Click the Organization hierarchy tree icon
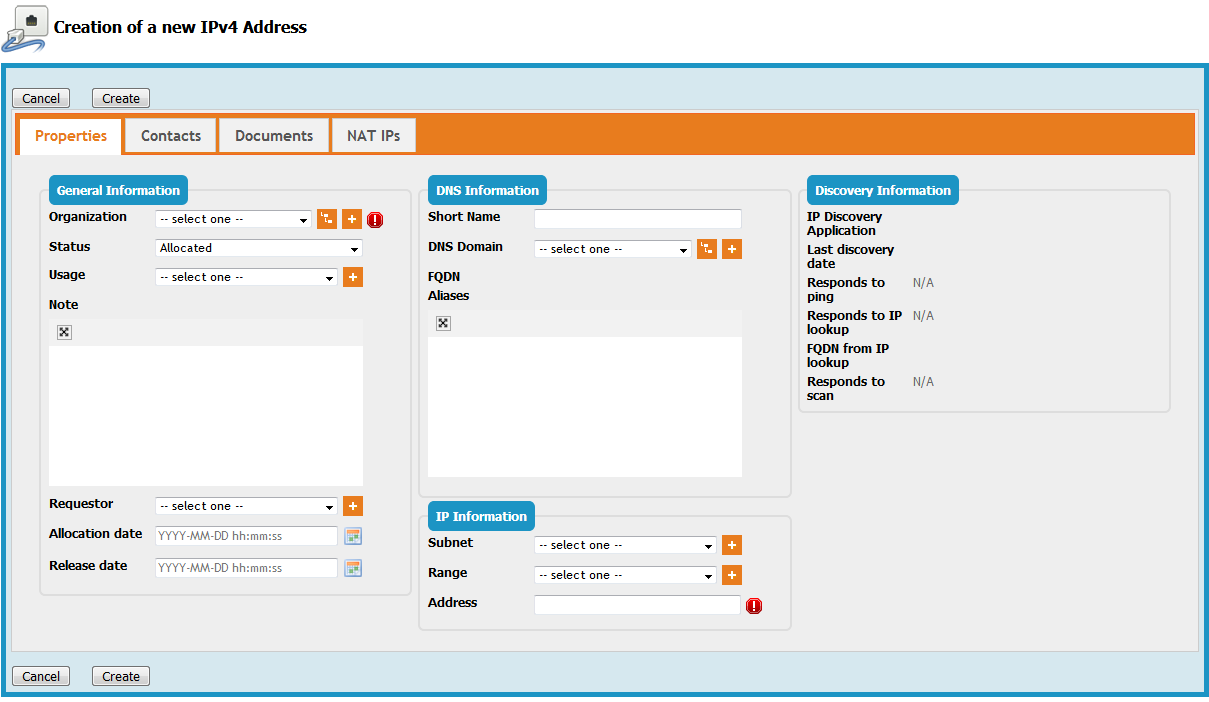 pos(327,219)
